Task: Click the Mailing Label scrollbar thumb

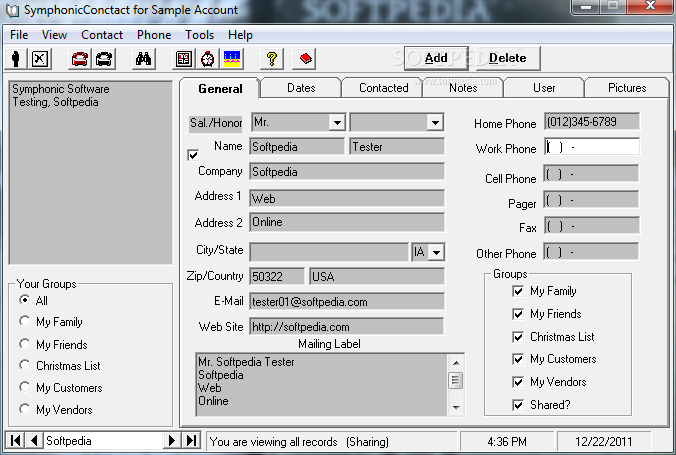Action: 456,380
